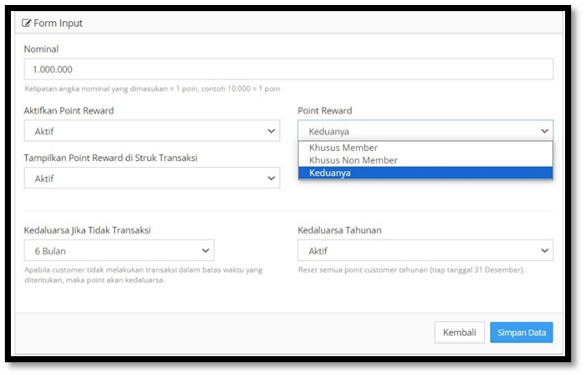
Task: Open the Aktifkan Point Reward dropdown
Action: tap(152, 131)
